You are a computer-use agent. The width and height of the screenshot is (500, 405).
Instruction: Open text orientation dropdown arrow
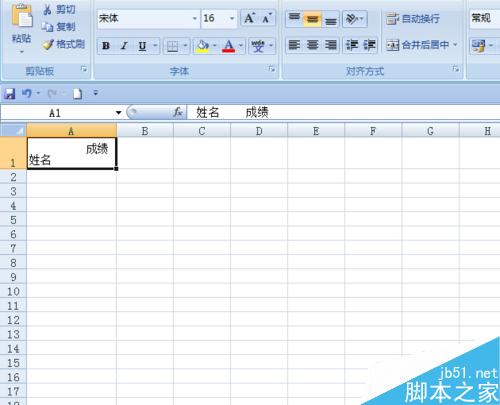coord(362,19)
